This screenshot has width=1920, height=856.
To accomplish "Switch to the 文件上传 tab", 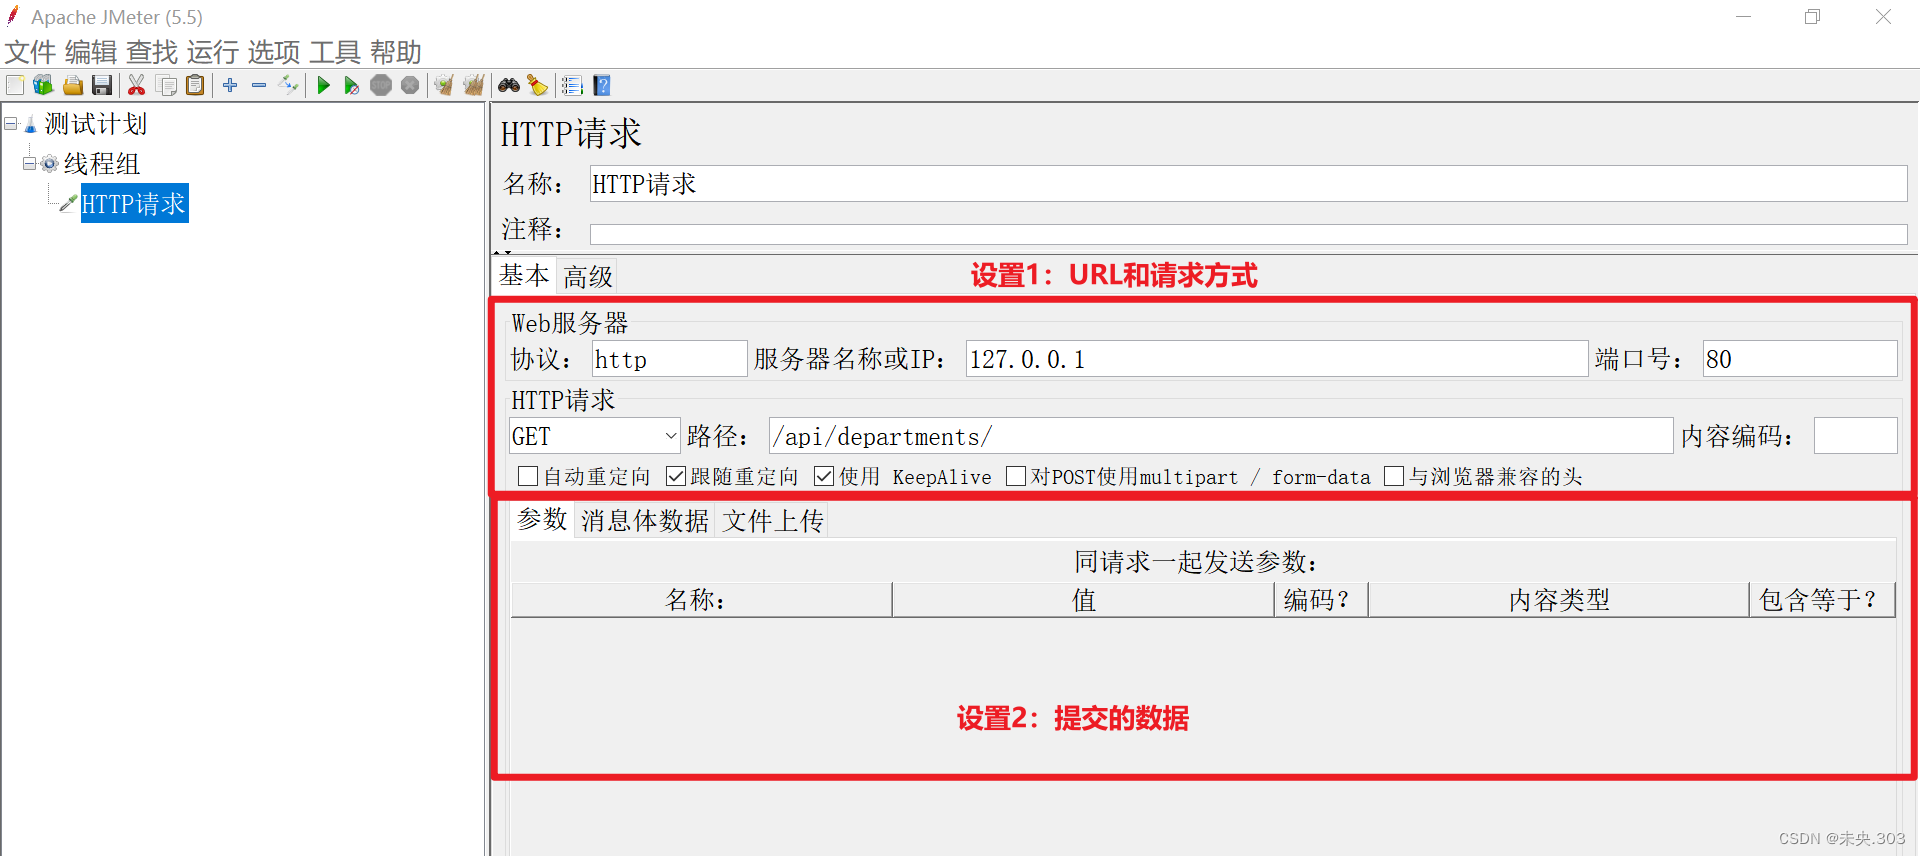I will pyautogui.click(x=773, y=521).
